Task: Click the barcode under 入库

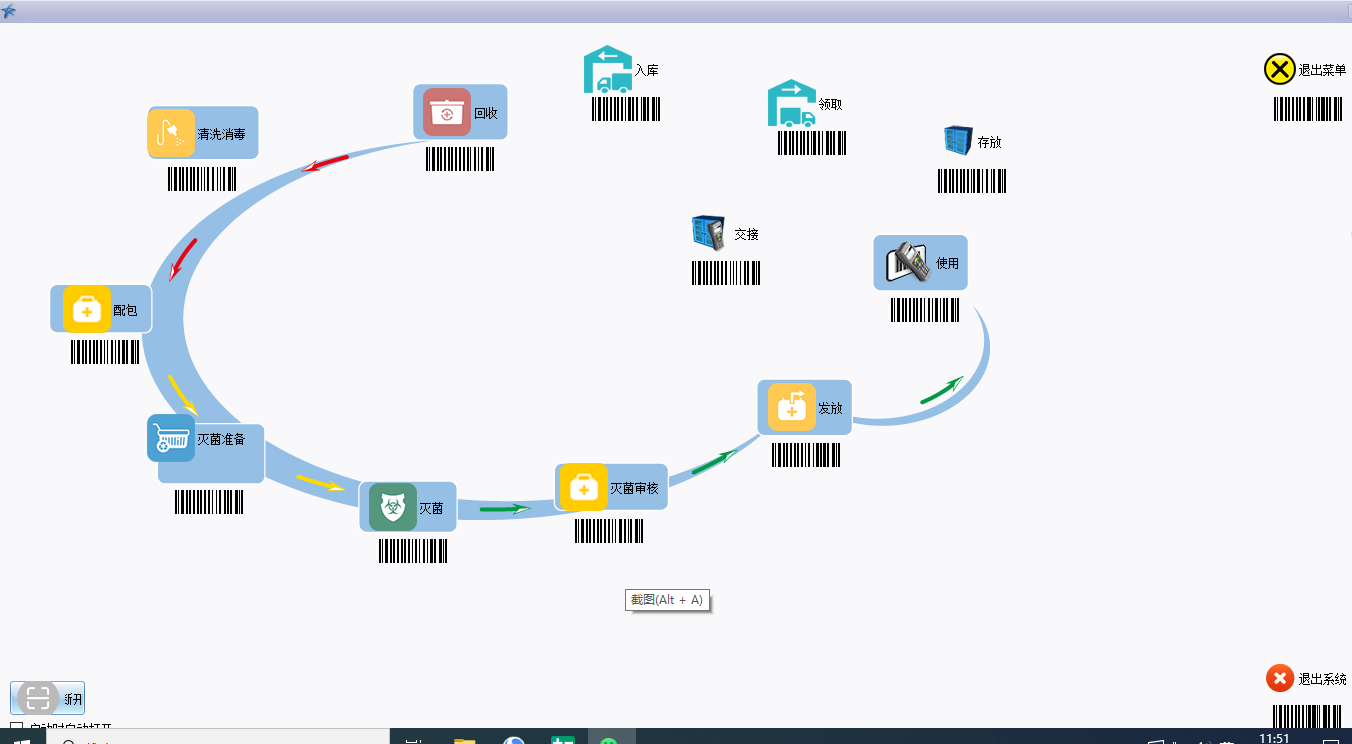Action: pos(626,109)
